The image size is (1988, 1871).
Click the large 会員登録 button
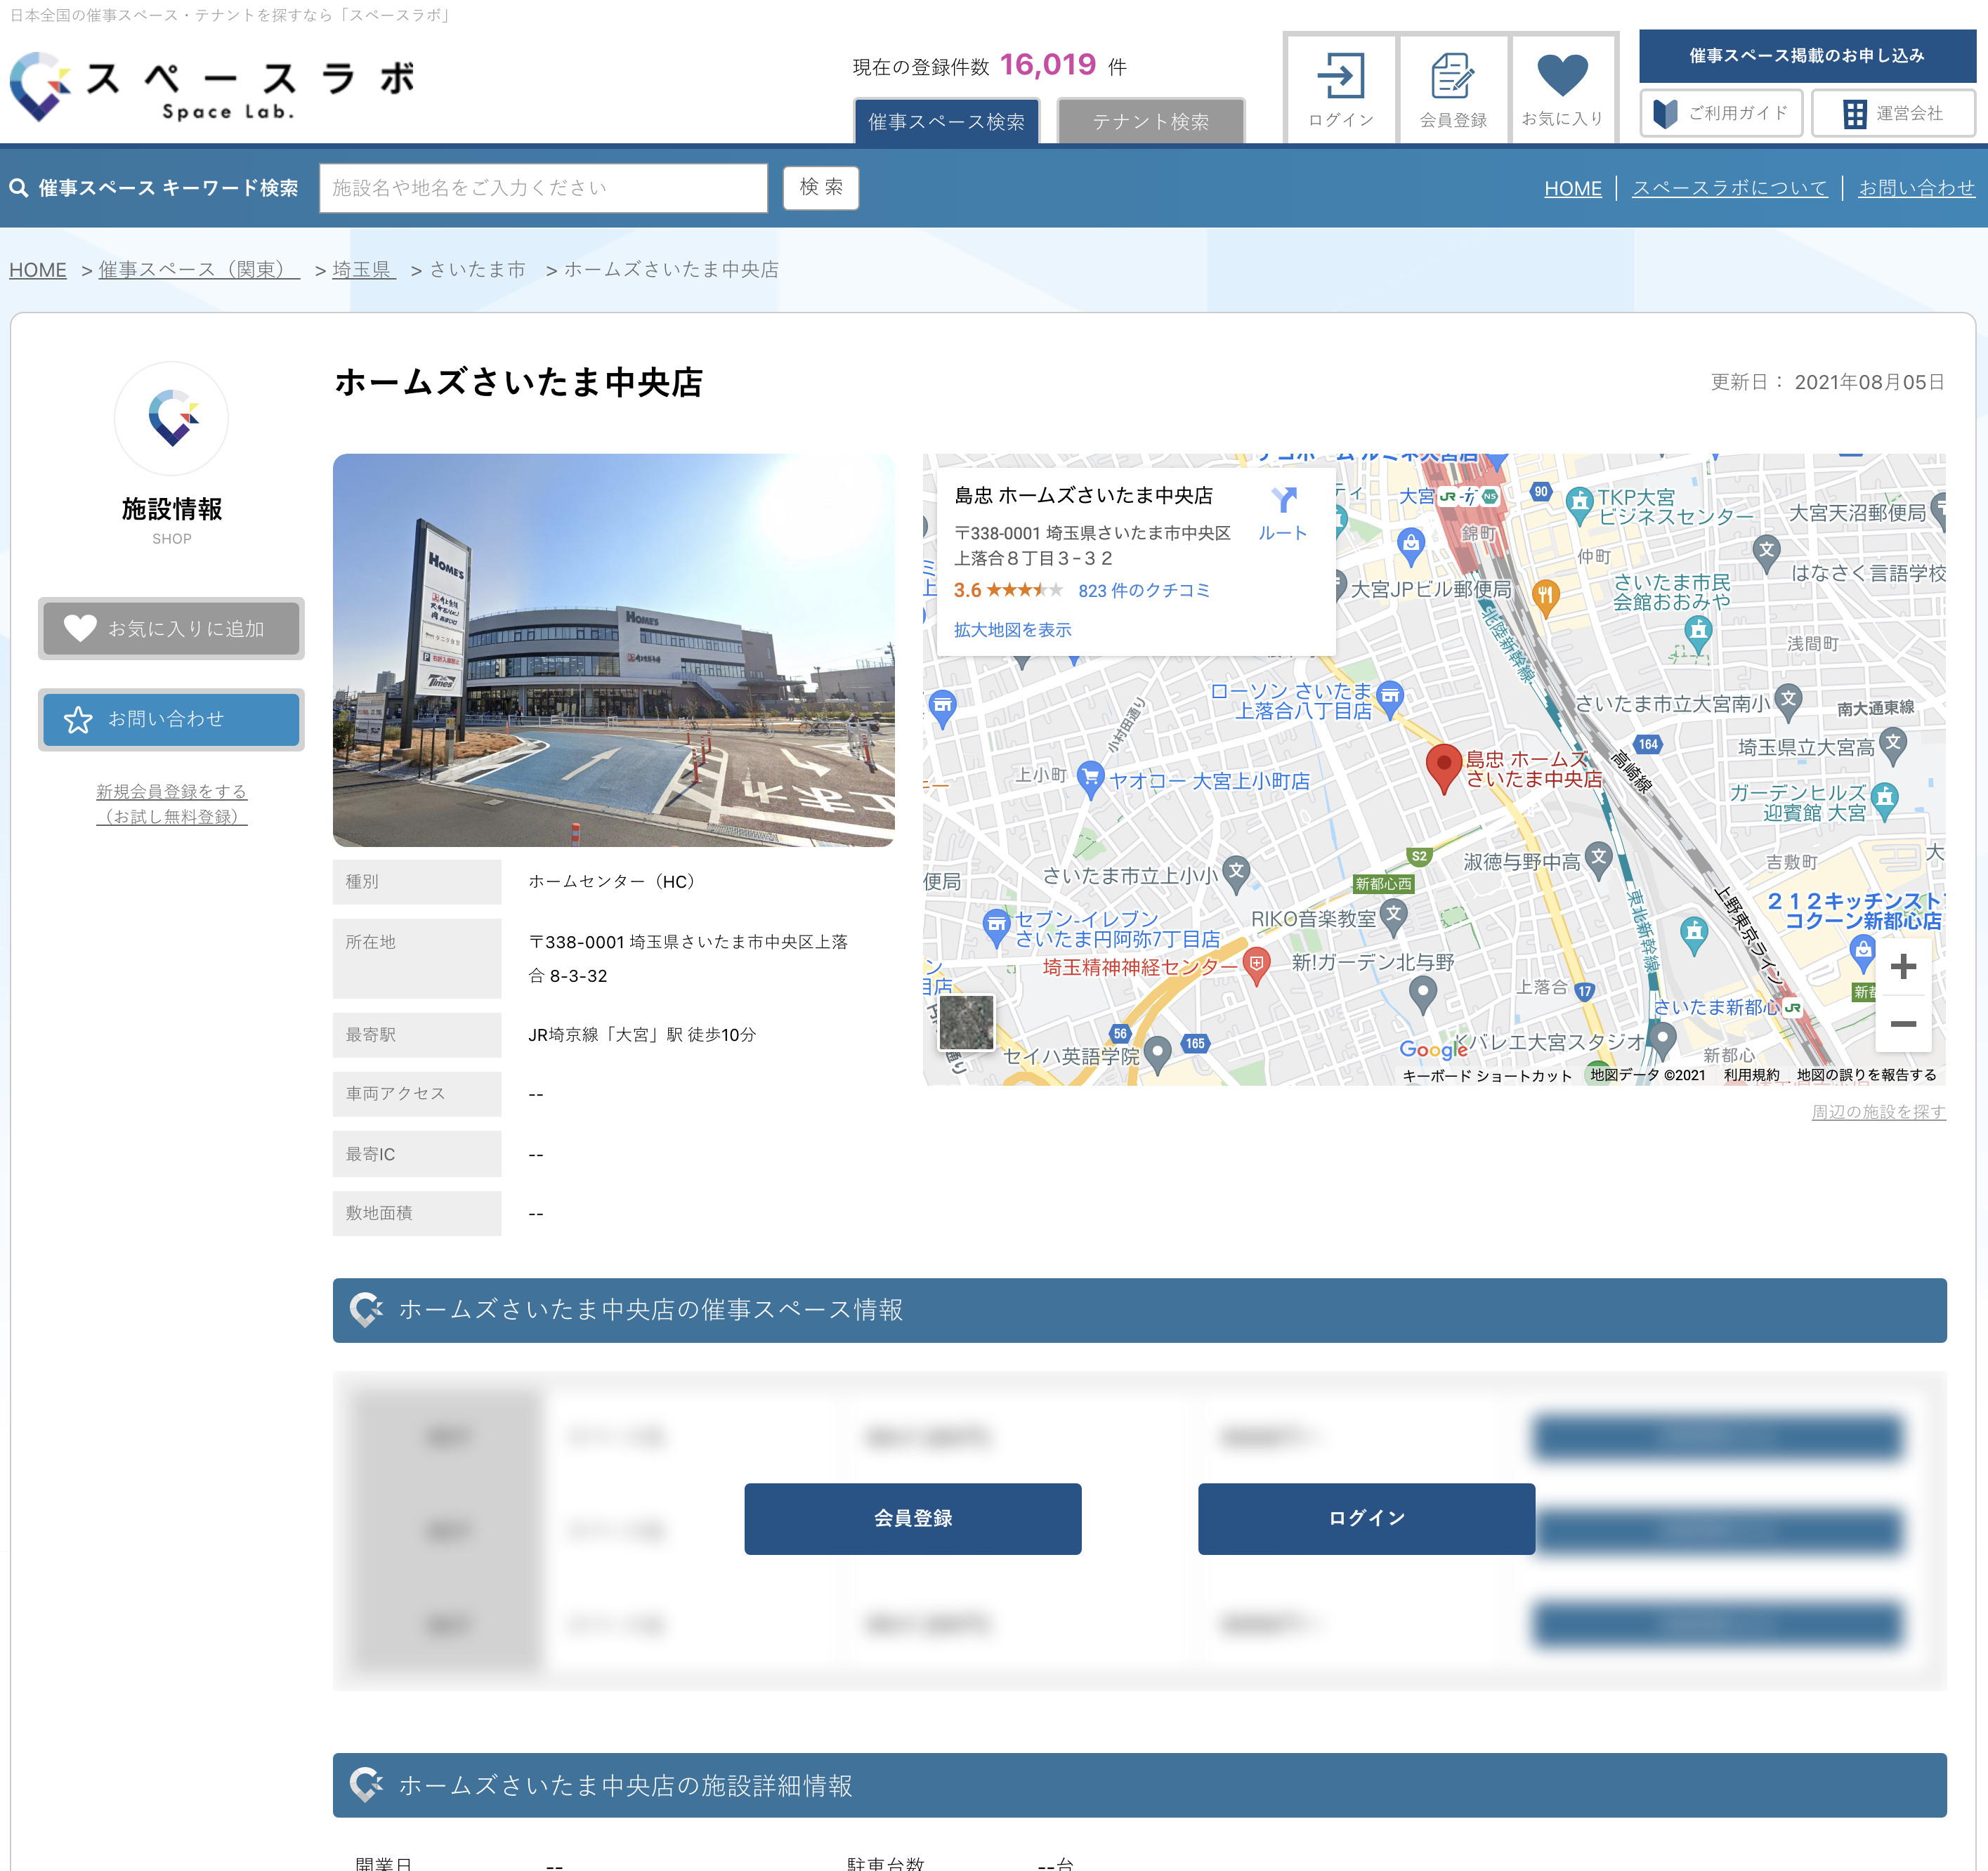912,1518
